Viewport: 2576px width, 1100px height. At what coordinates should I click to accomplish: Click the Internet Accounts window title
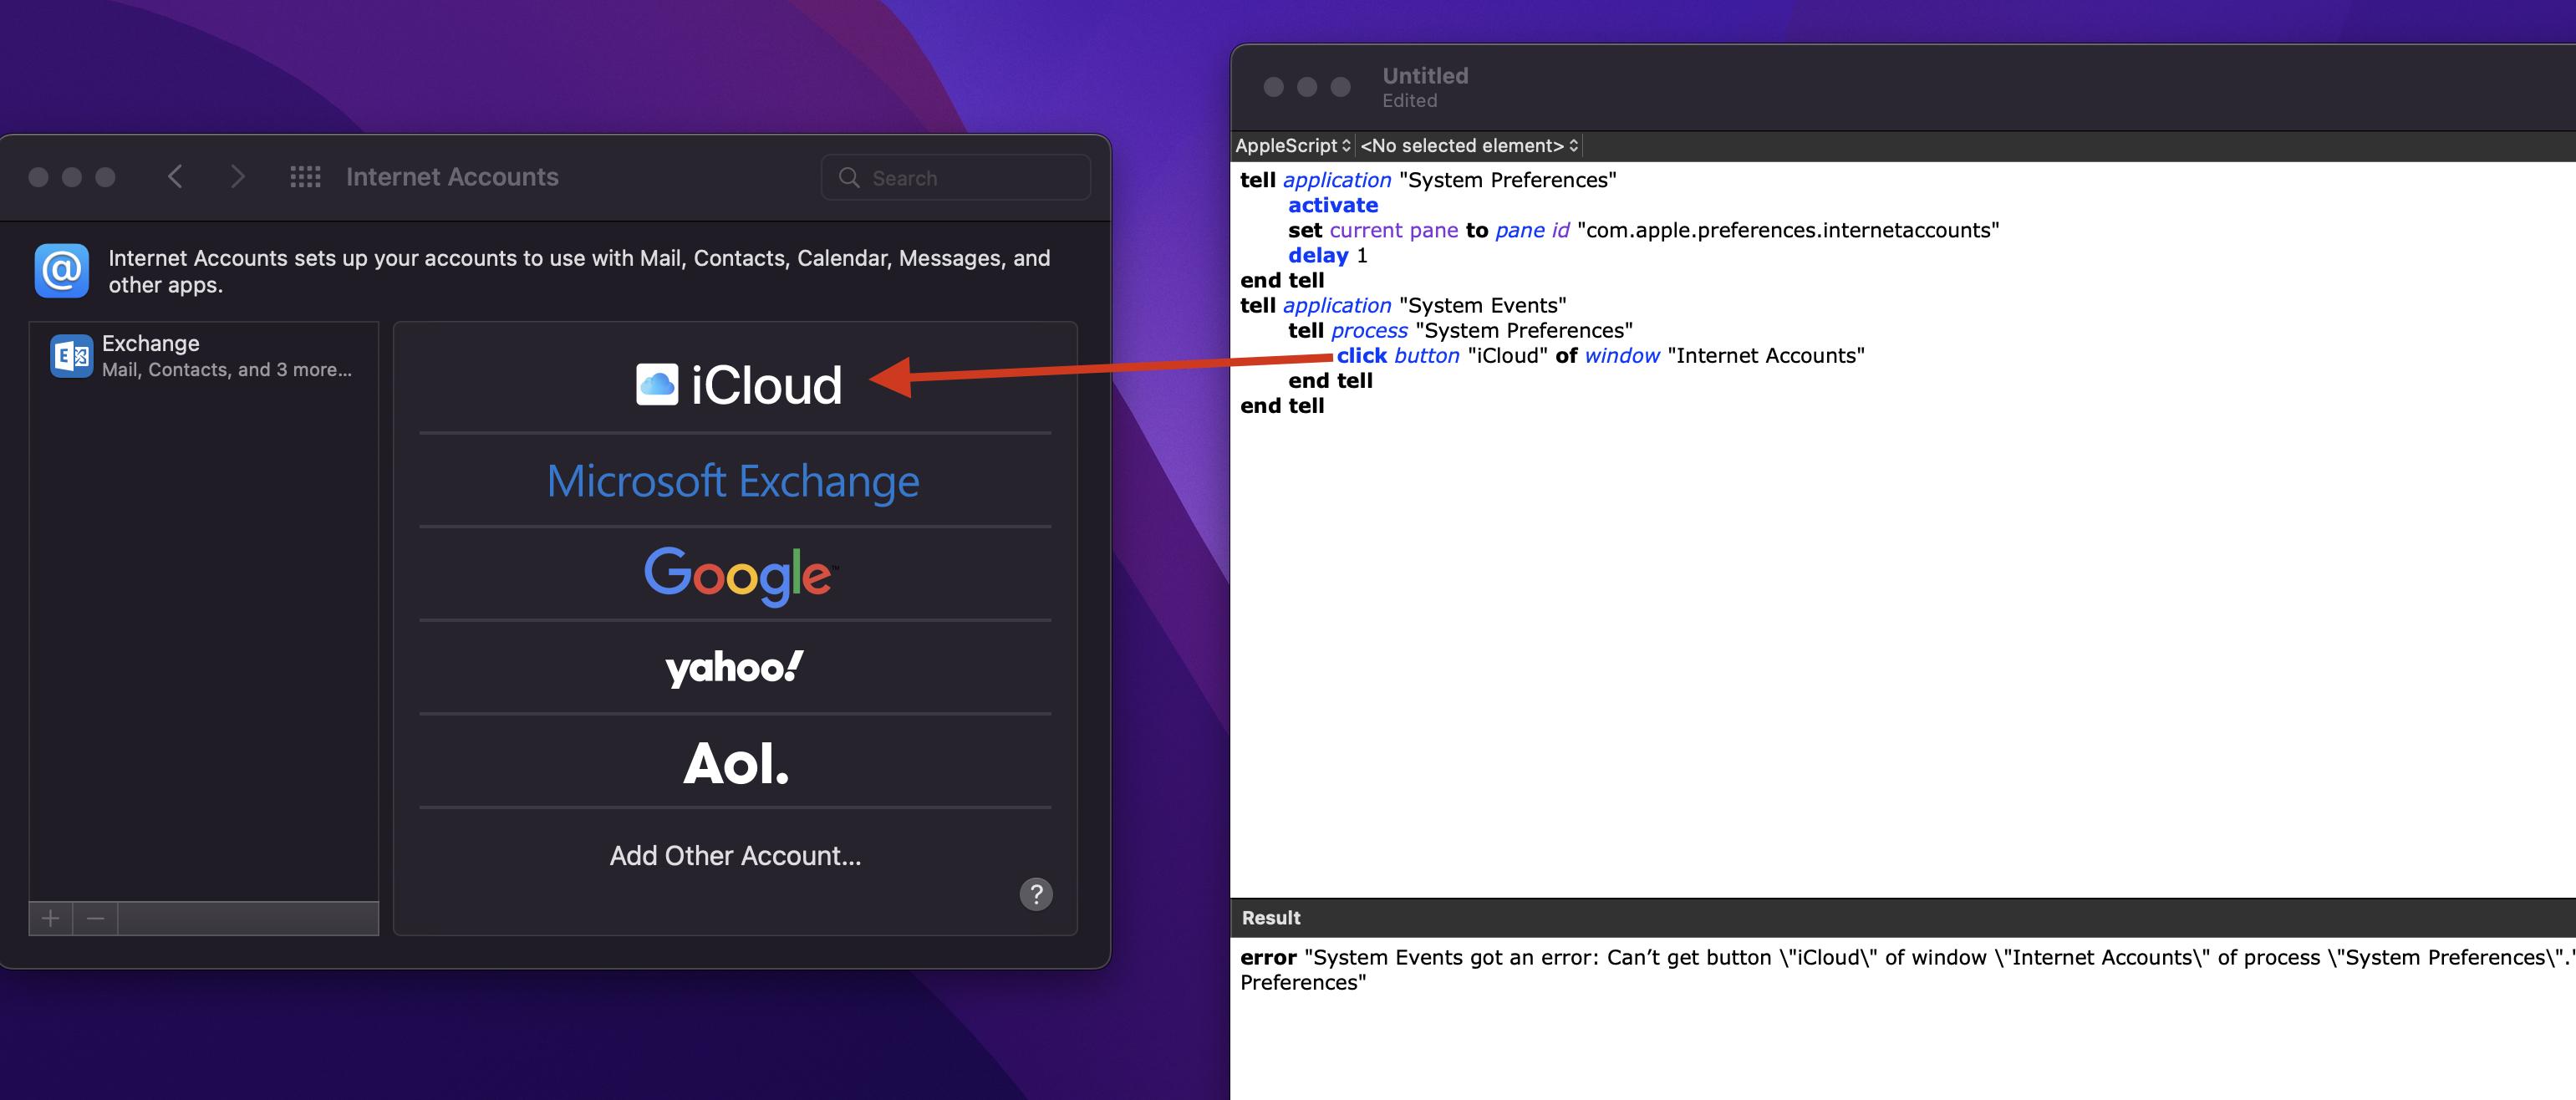pos(452,177)
